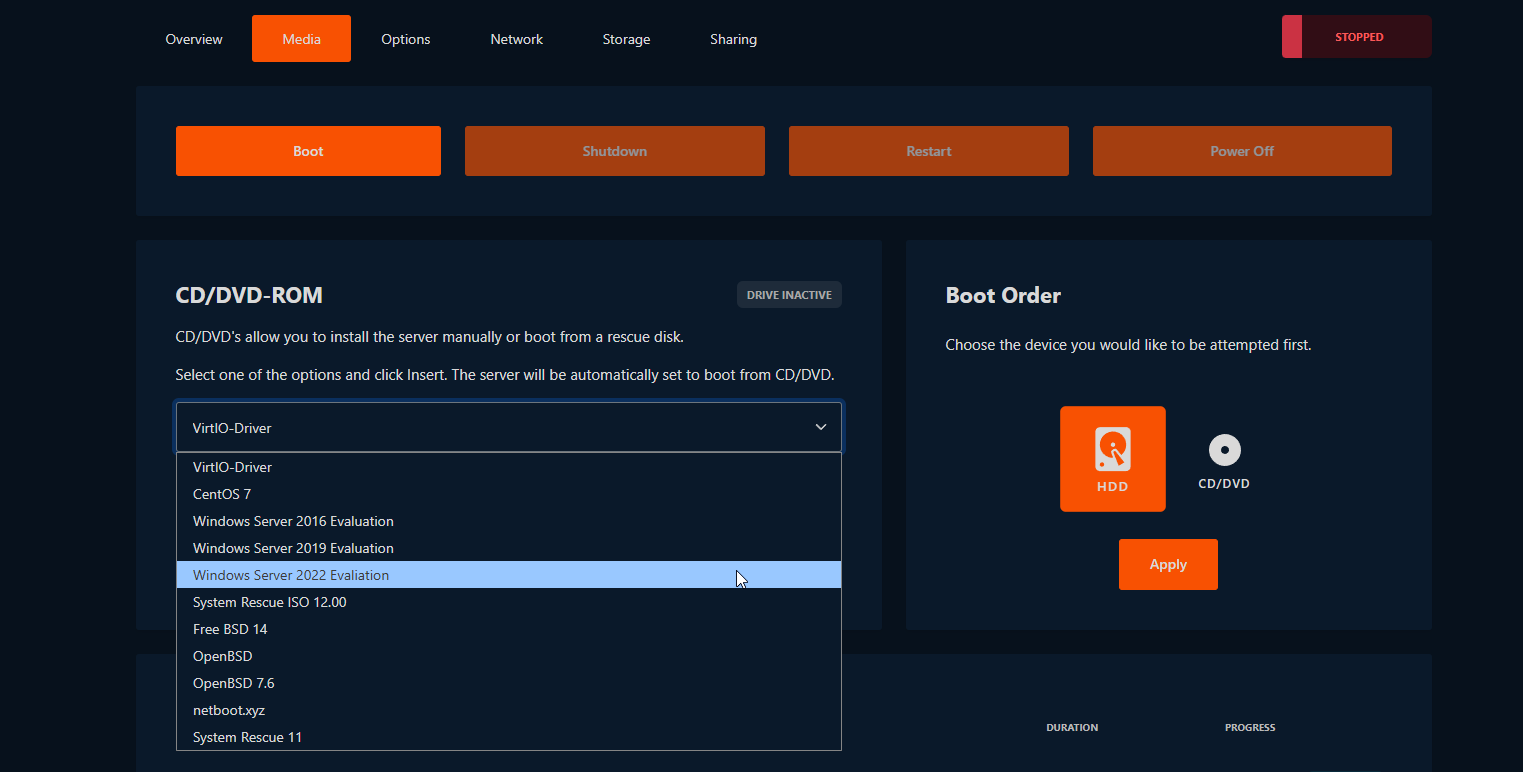The height and width of the screenshot is (772, 1523).
Task: Switch to the Network tab
Action: pos(516,39)
